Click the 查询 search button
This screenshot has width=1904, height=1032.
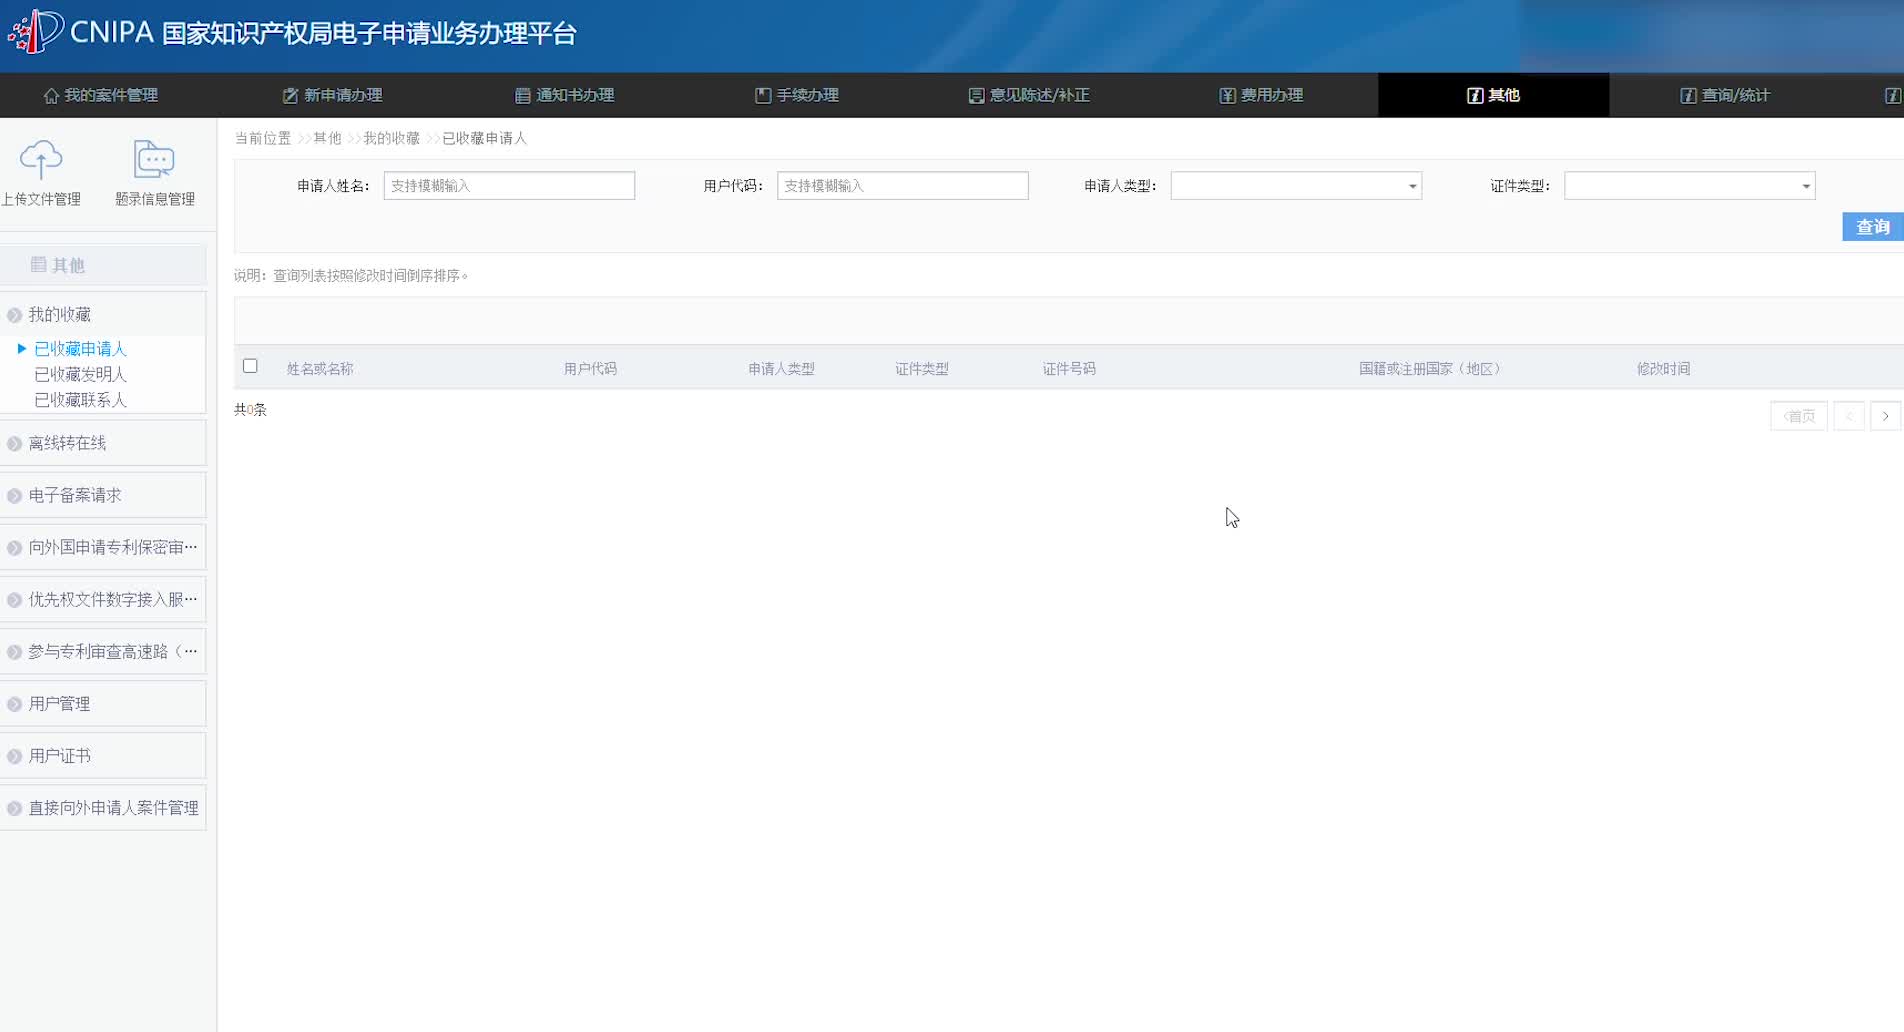[x=1872, y=227]
